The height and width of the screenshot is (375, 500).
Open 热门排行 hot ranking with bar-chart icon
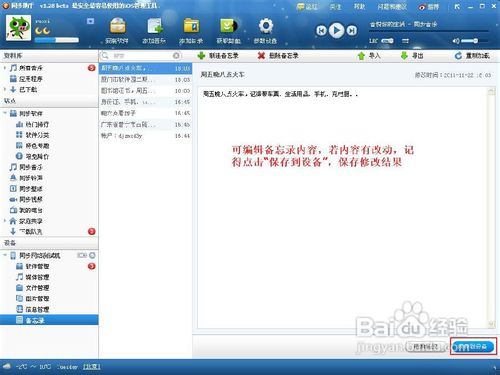32,124
